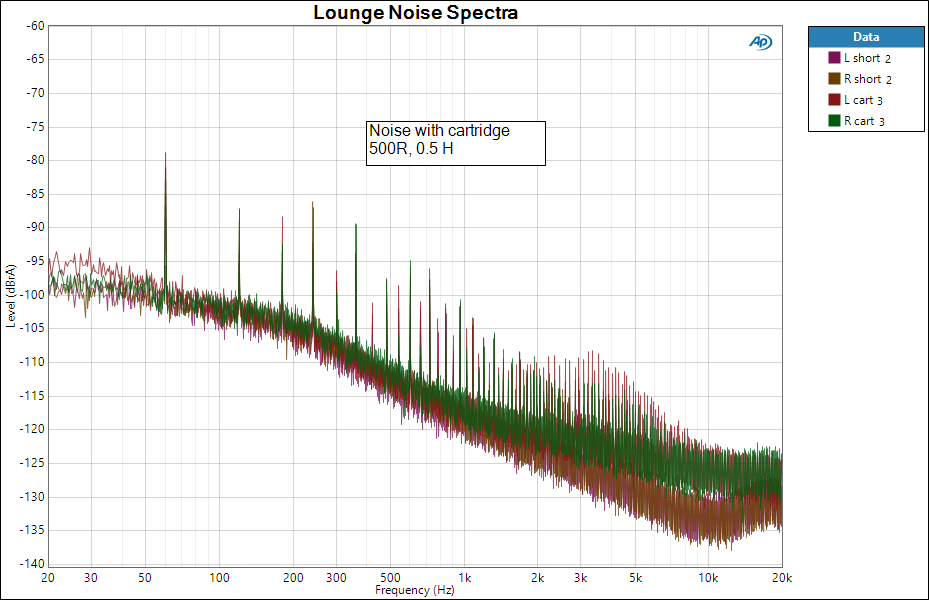This screenshot has width=929, height=600.
Task: Select the R short 2 brown color swatch
Action: point(834,79)
